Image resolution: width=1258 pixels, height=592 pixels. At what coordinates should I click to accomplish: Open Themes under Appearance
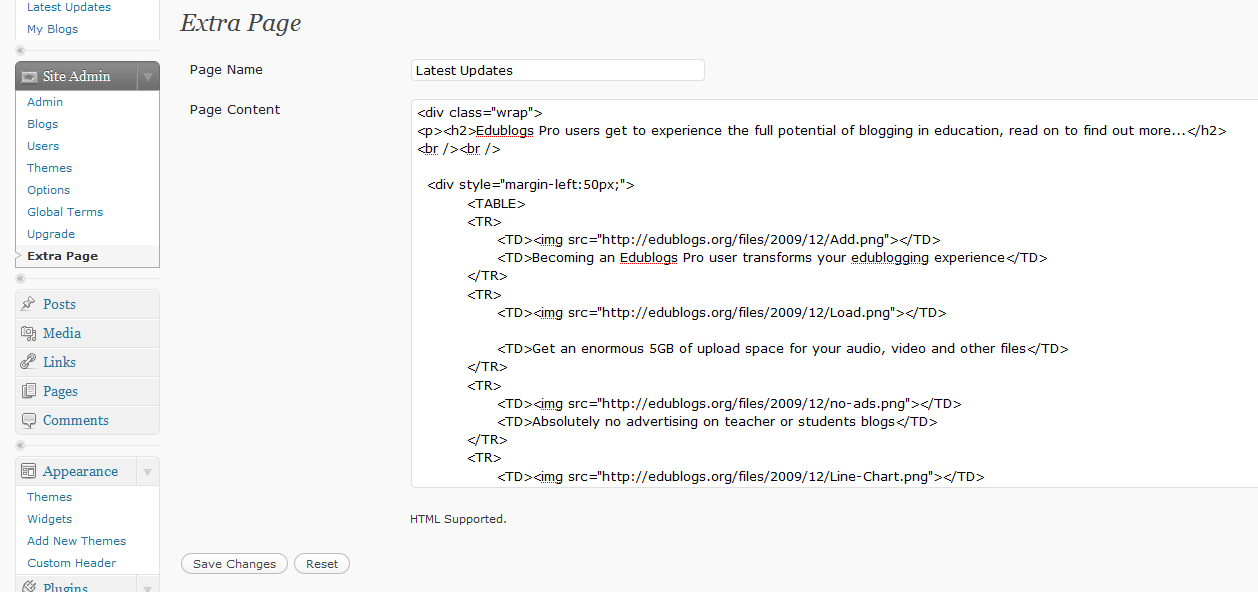coord(50,497)
